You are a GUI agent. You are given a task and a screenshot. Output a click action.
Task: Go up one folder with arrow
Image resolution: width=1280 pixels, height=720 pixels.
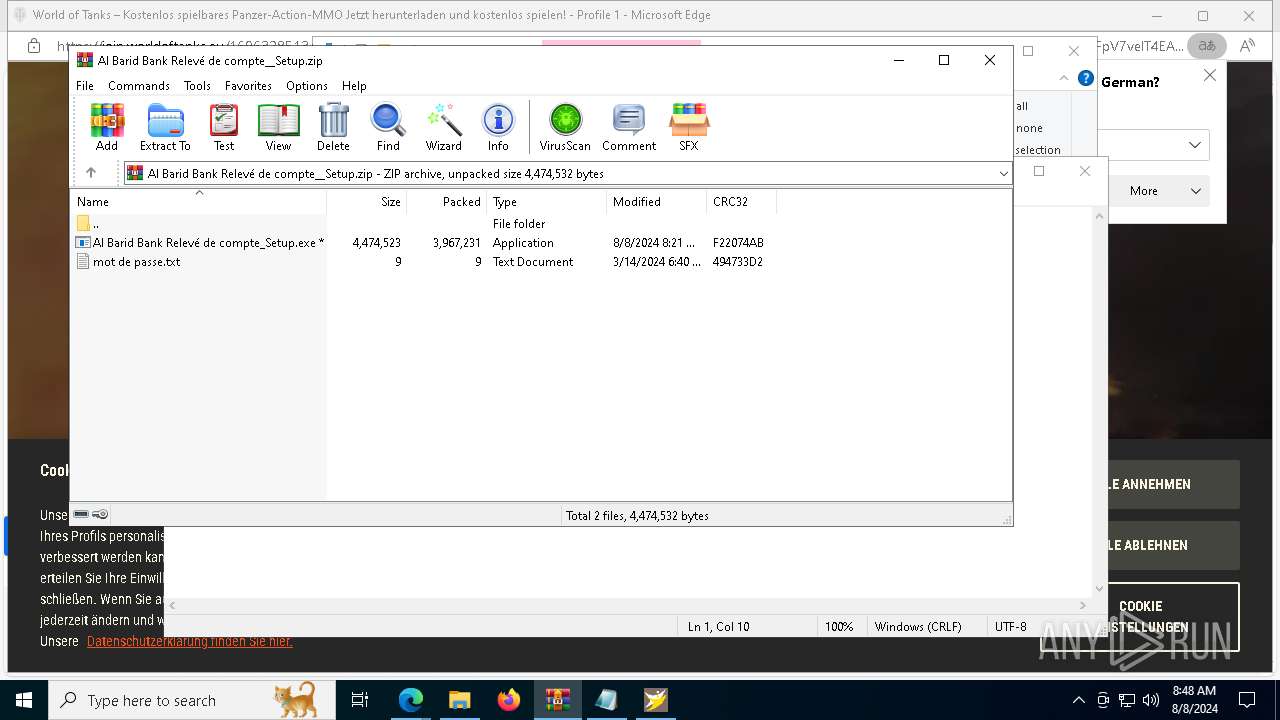coord(91,173)
